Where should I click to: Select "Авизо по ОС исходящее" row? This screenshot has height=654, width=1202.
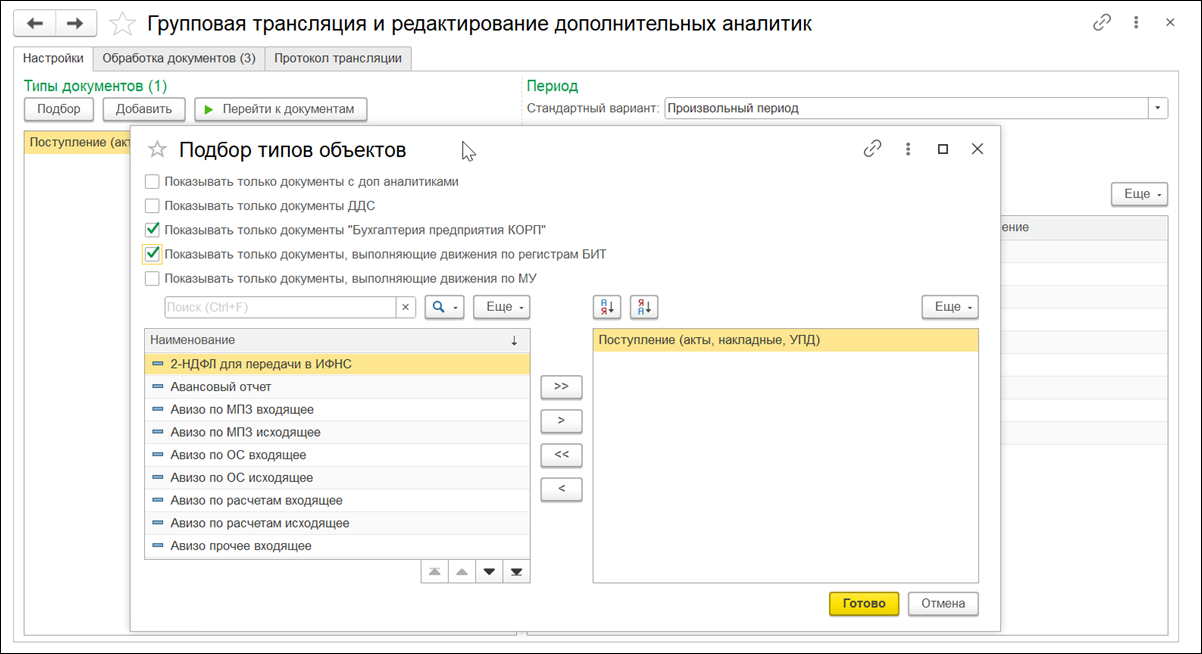337,478
